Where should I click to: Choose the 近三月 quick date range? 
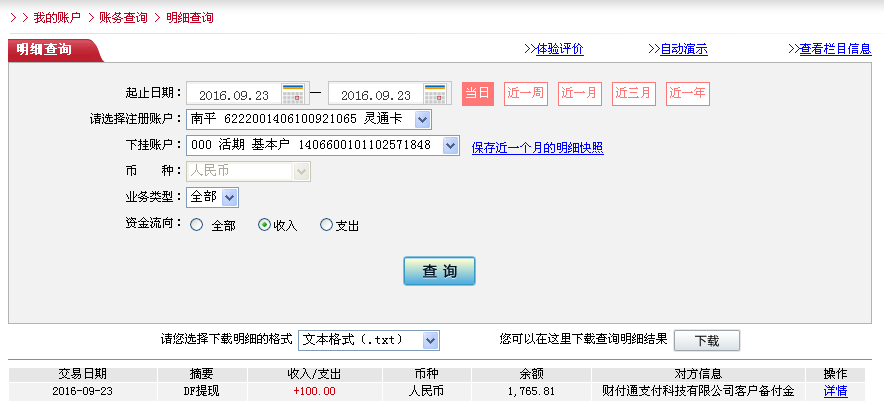(x=633, y=94)
